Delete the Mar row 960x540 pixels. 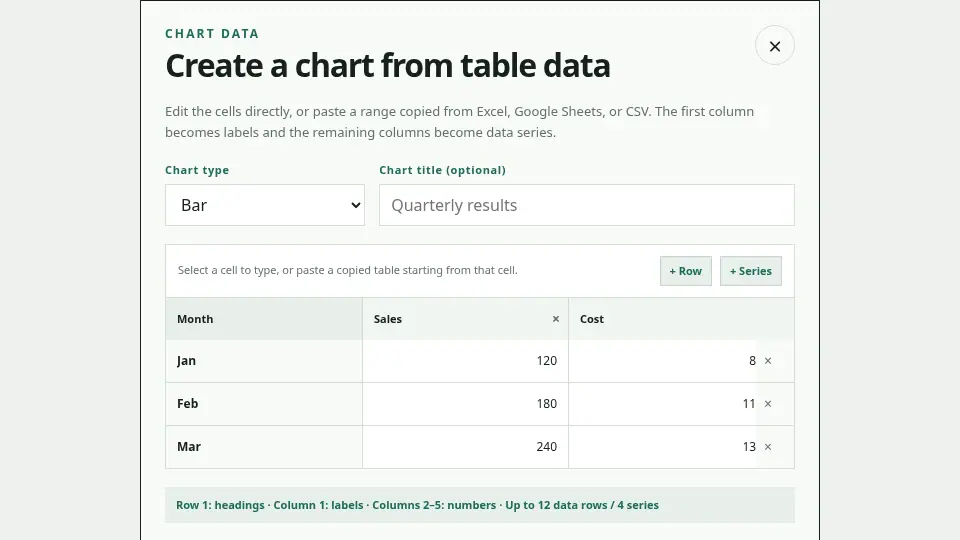[x=768, y=447]
